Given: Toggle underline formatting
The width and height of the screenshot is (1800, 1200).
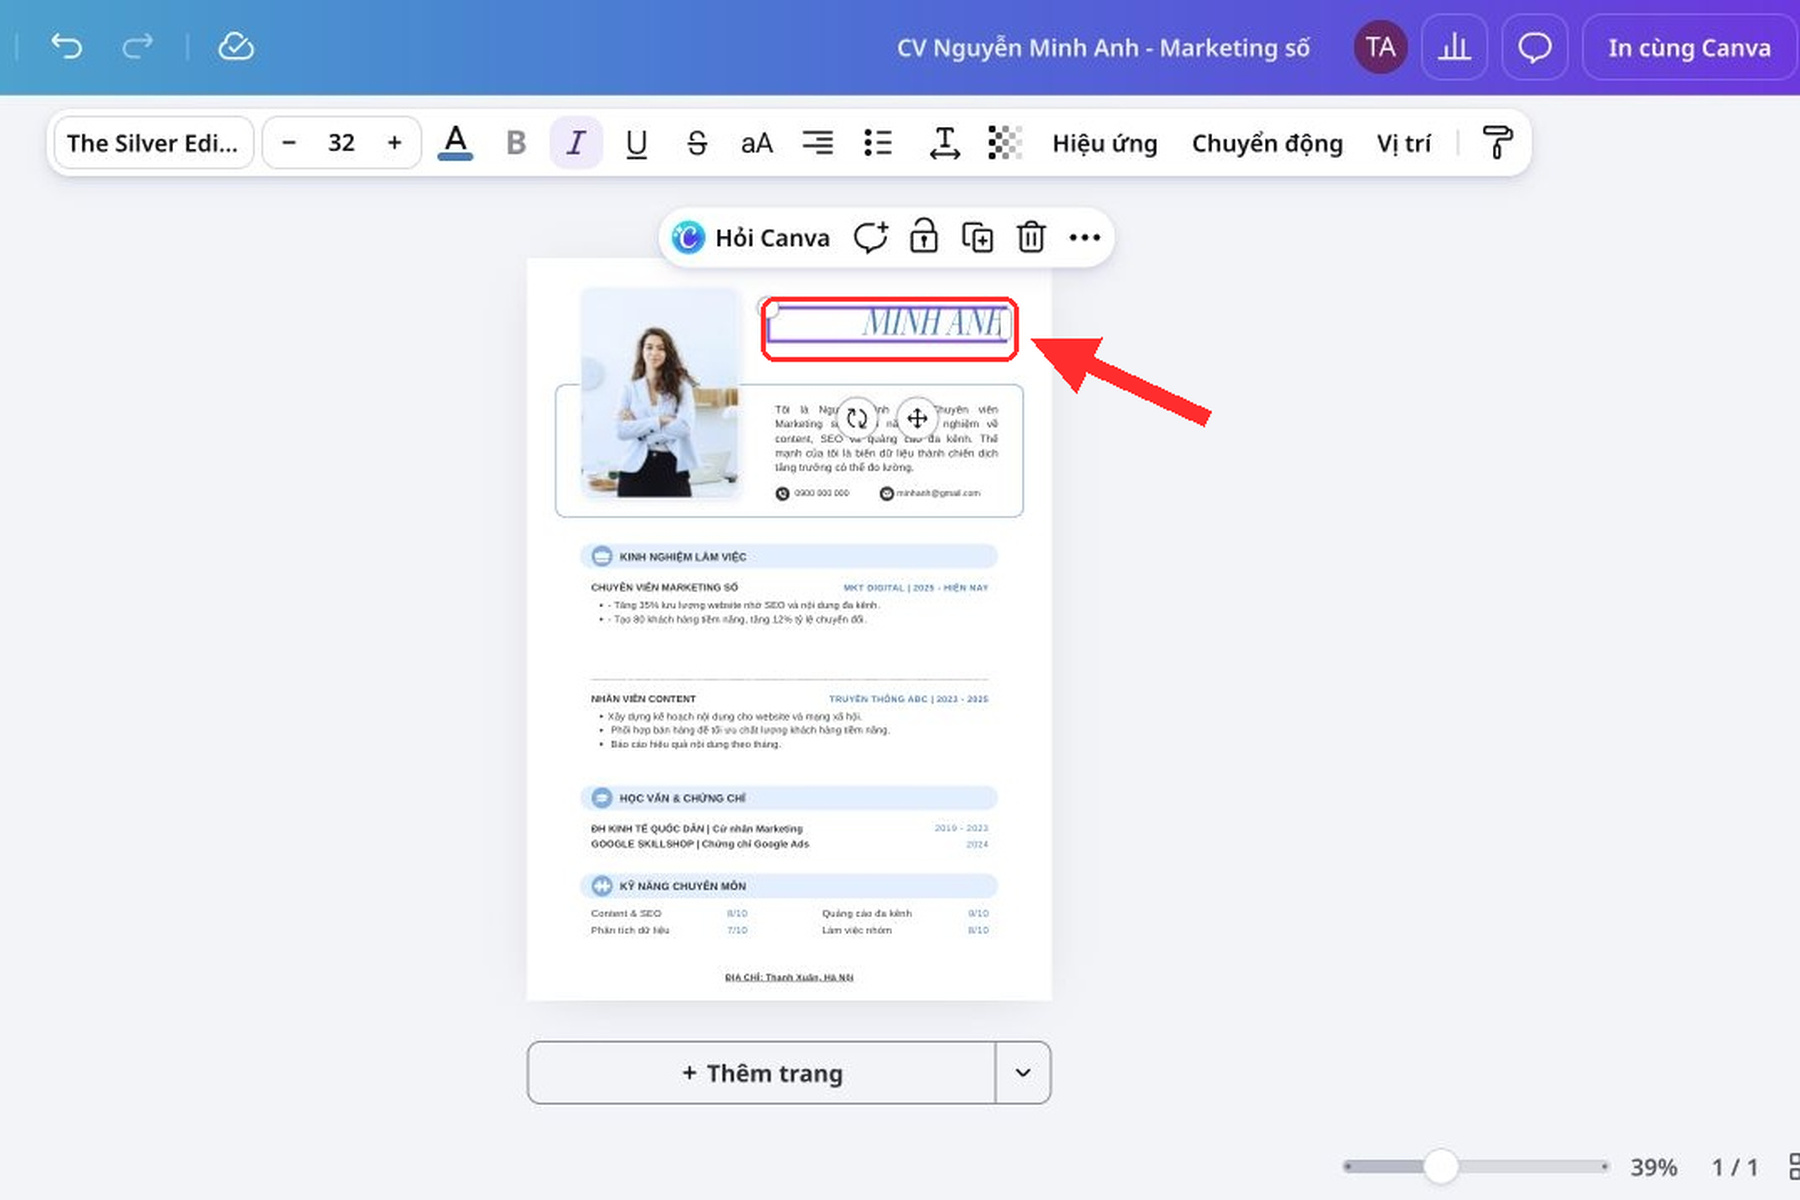Looking at the screenshot, I should [636, 143].
